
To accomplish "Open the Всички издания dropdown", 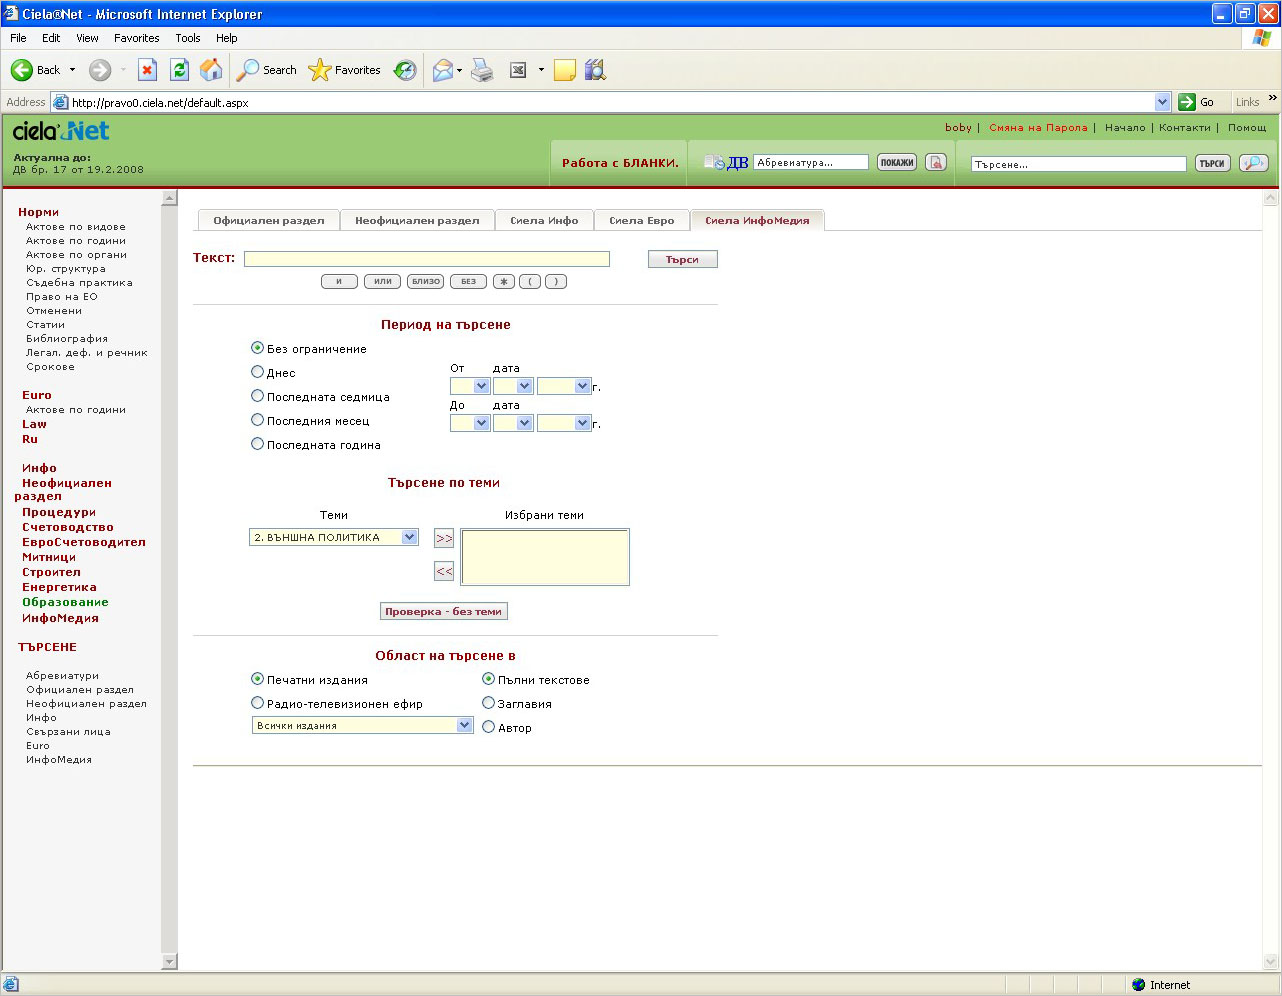I will (362, 725).
